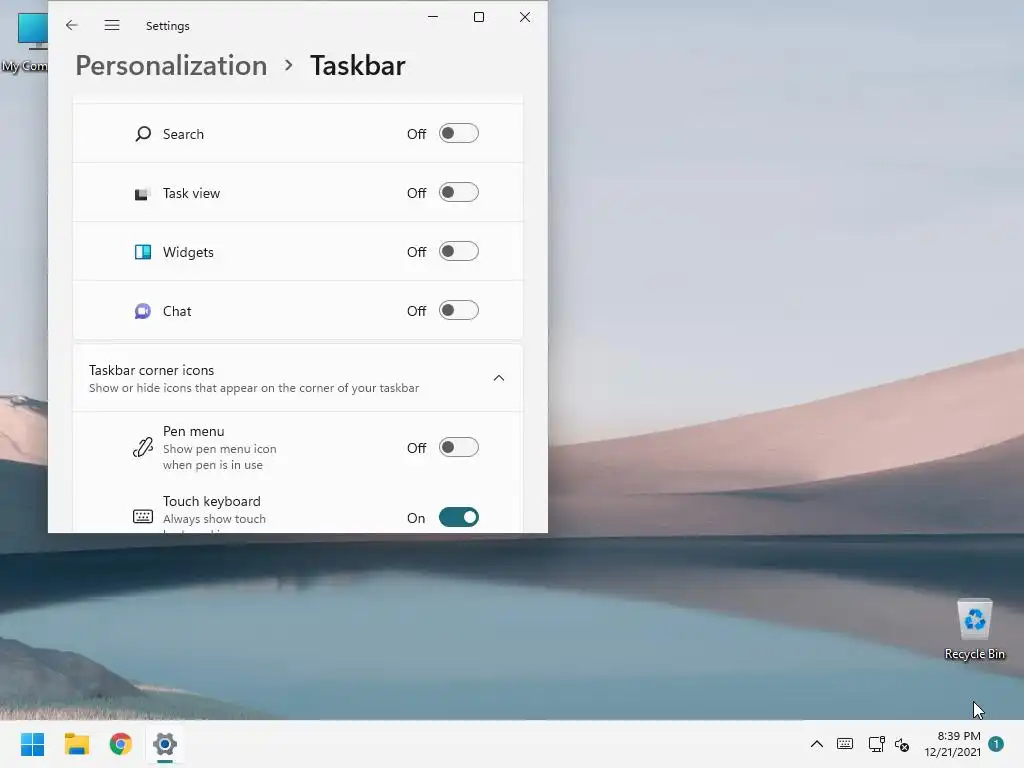The width and height of the screenshot is (1024, 768).
Task: Enable the Task view toggle
Action: click(x=458, y=193)
